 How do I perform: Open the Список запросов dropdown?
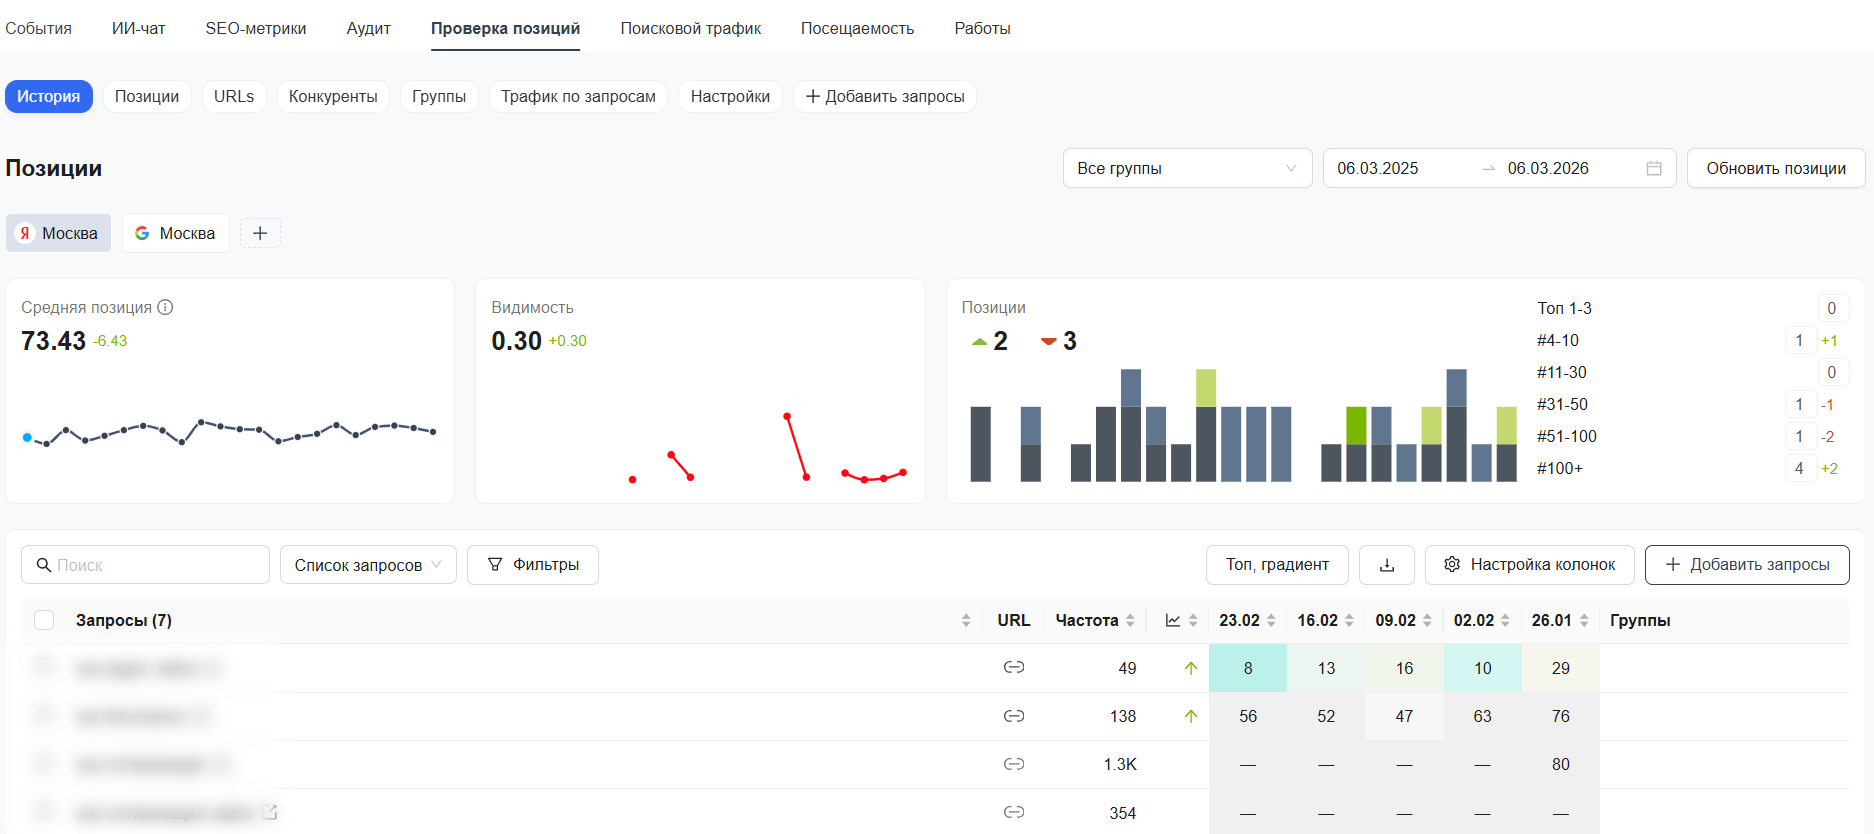[x=367, y=565]
